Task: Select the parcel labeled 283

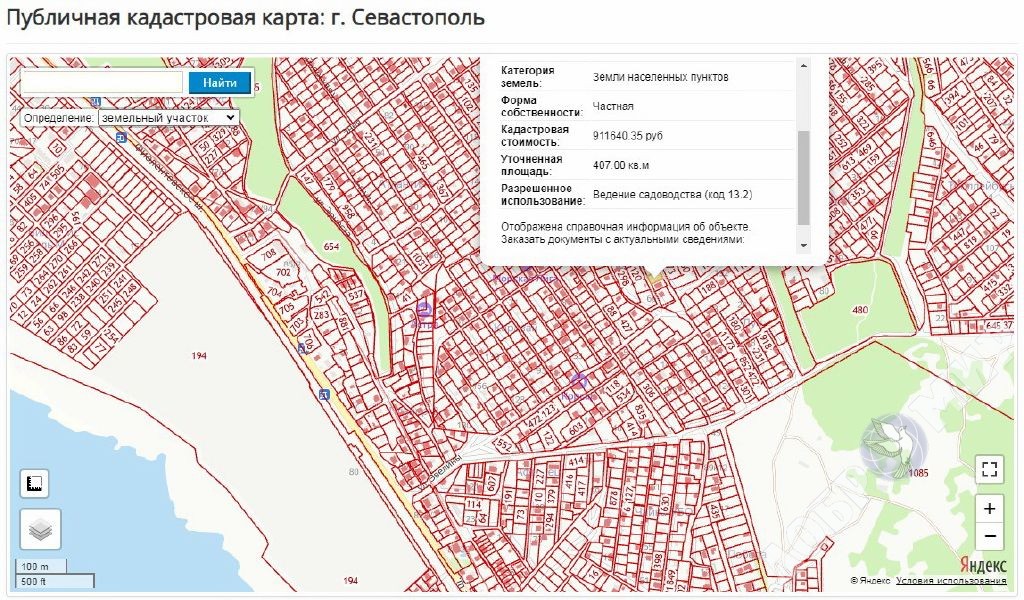Action: point(321,315)
